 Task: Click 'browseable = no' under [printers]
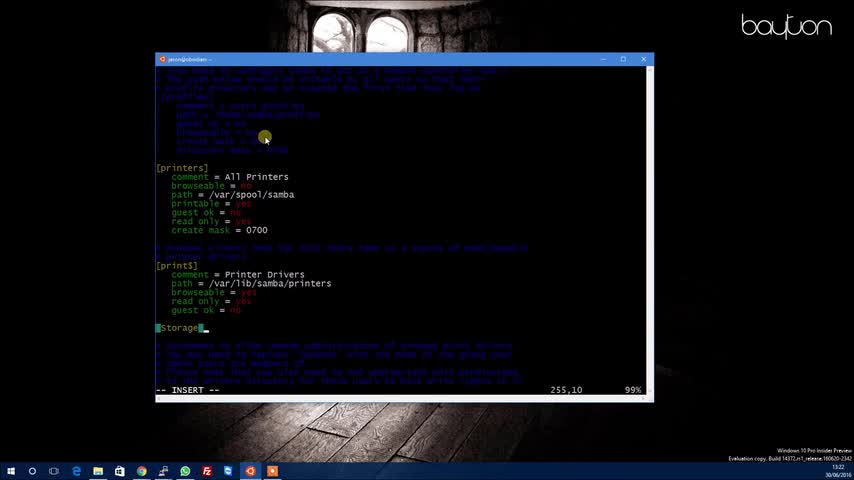[x=211, y=186]
